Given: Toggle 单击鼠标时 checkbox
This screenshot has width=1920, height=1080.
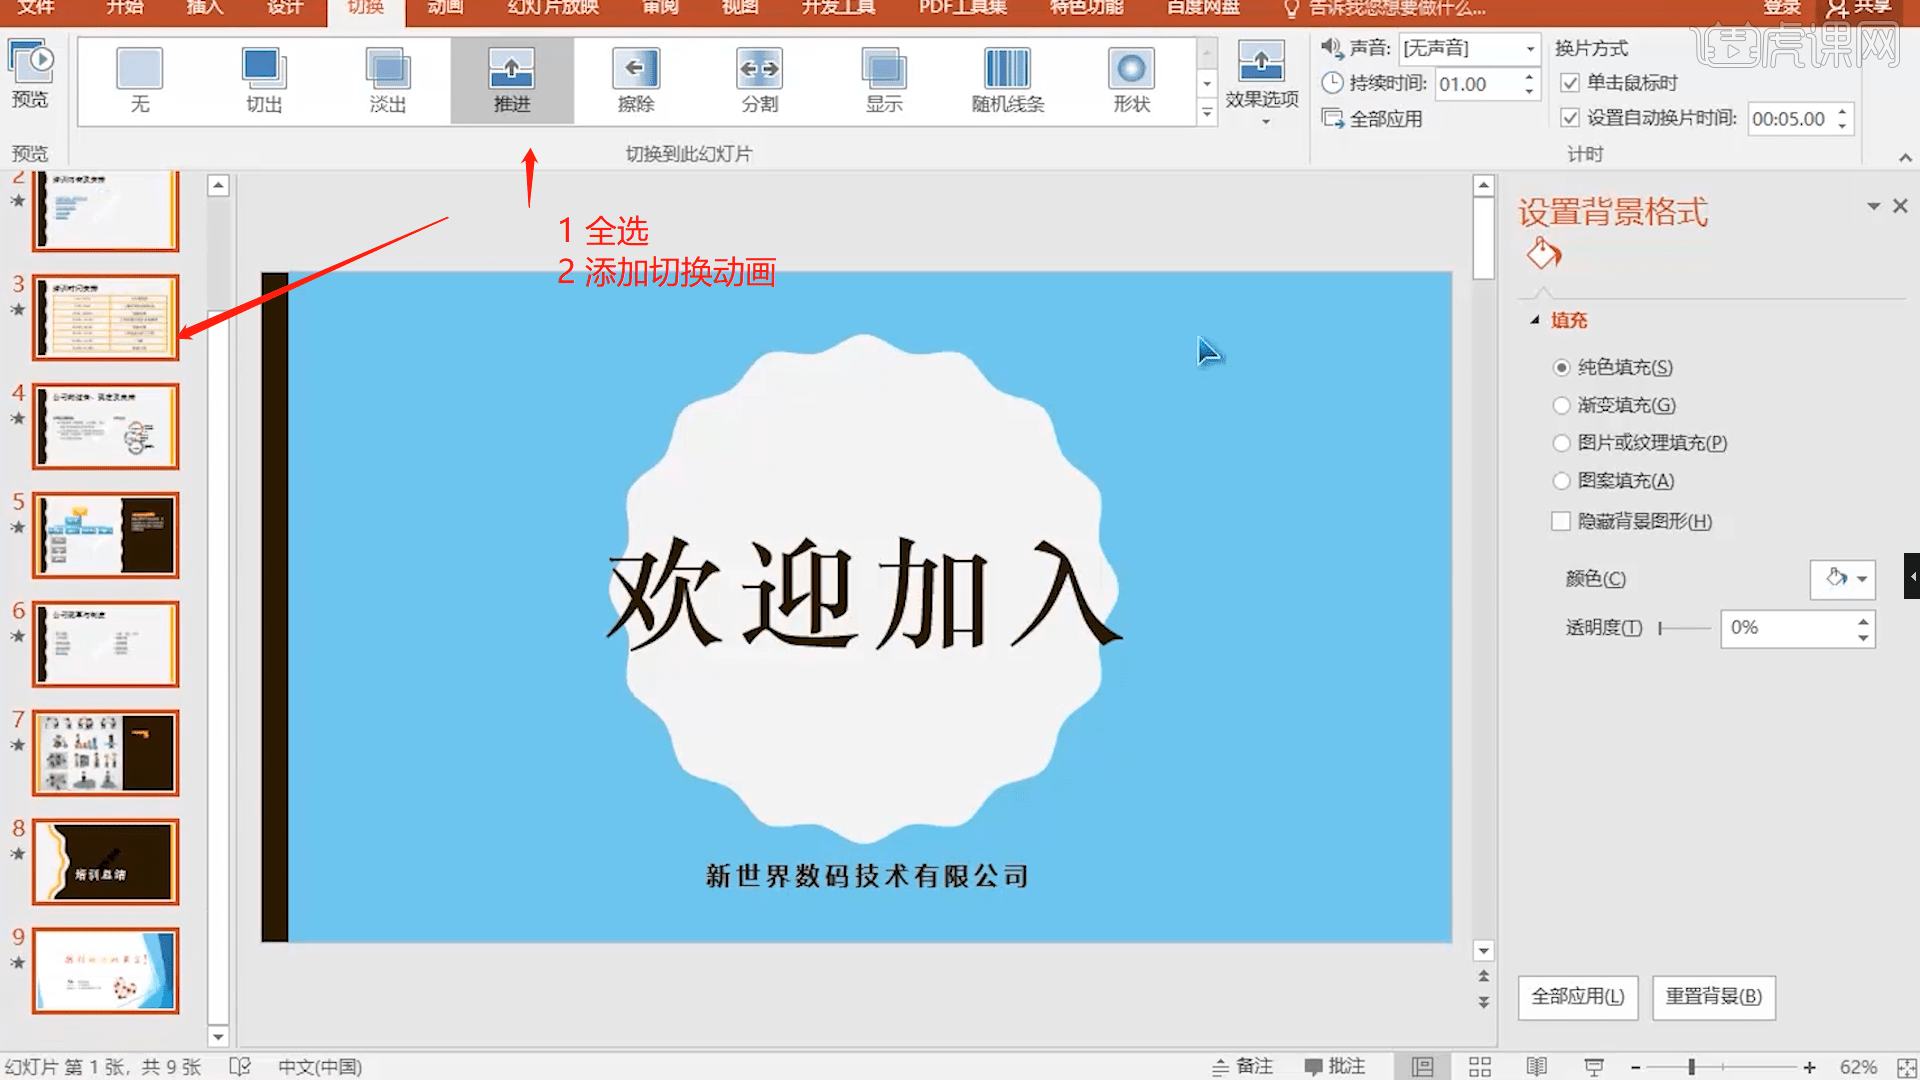Looking at the screenshot, I should pos(1570,83).
